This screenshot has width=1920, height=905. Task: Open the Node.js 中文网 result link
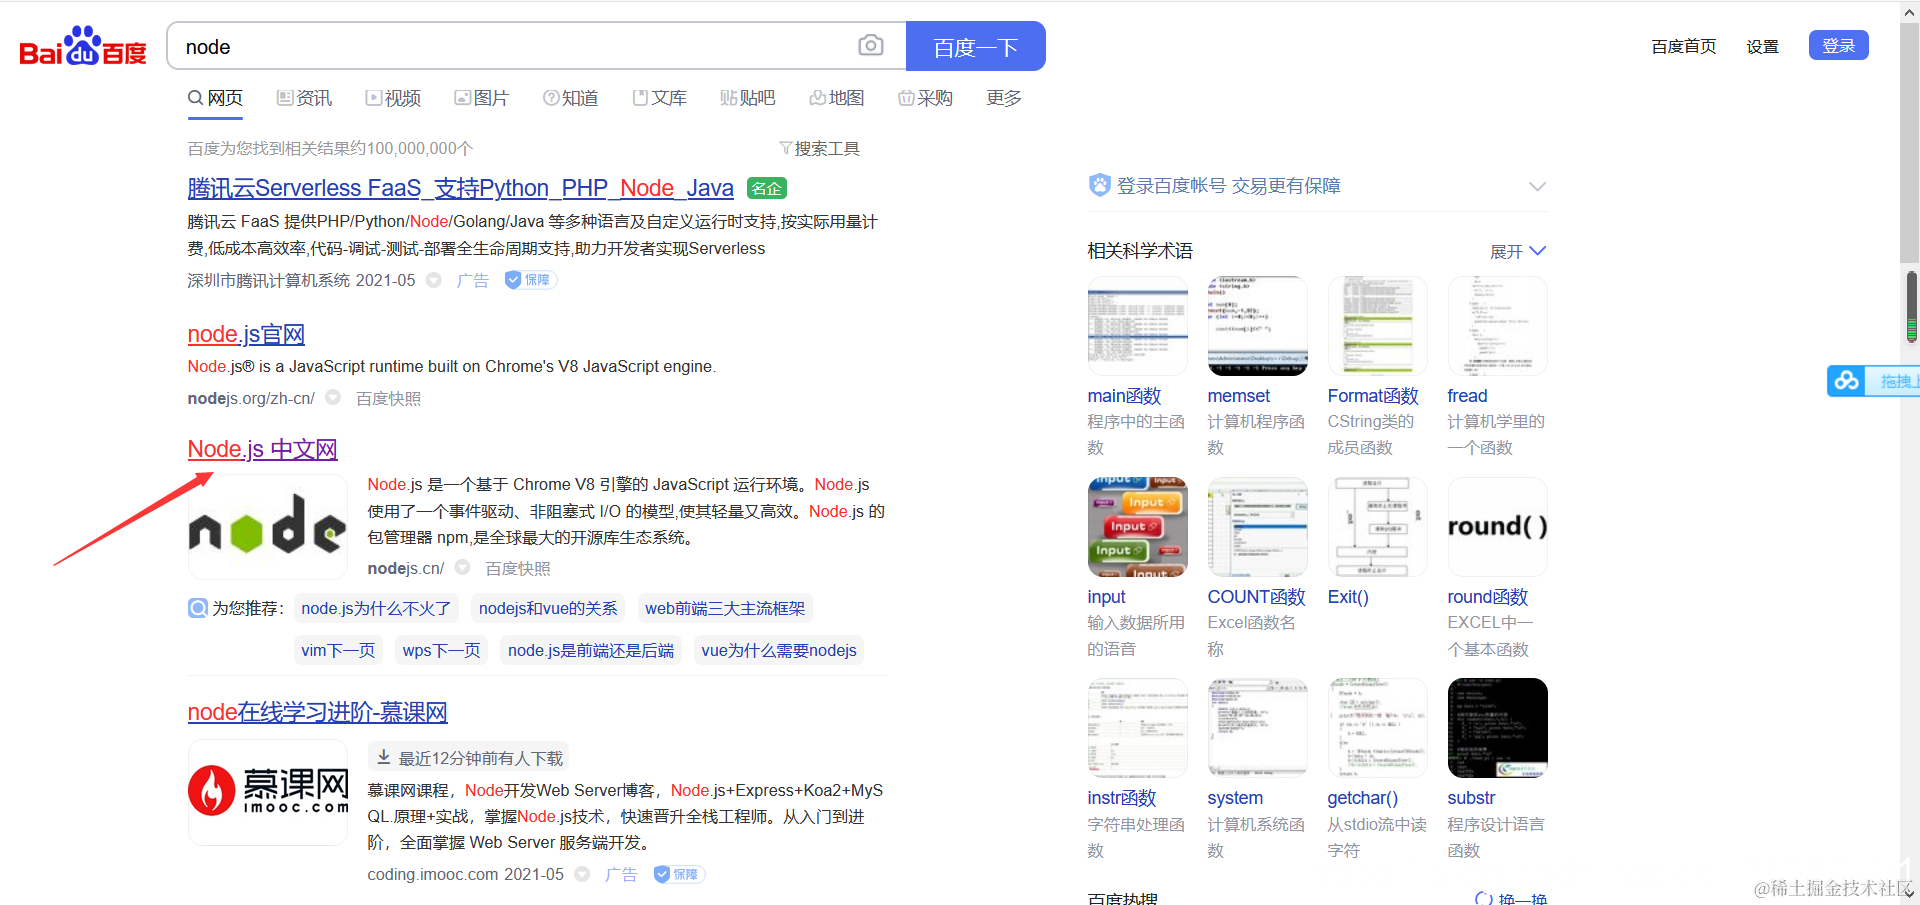tap(262, 448)
